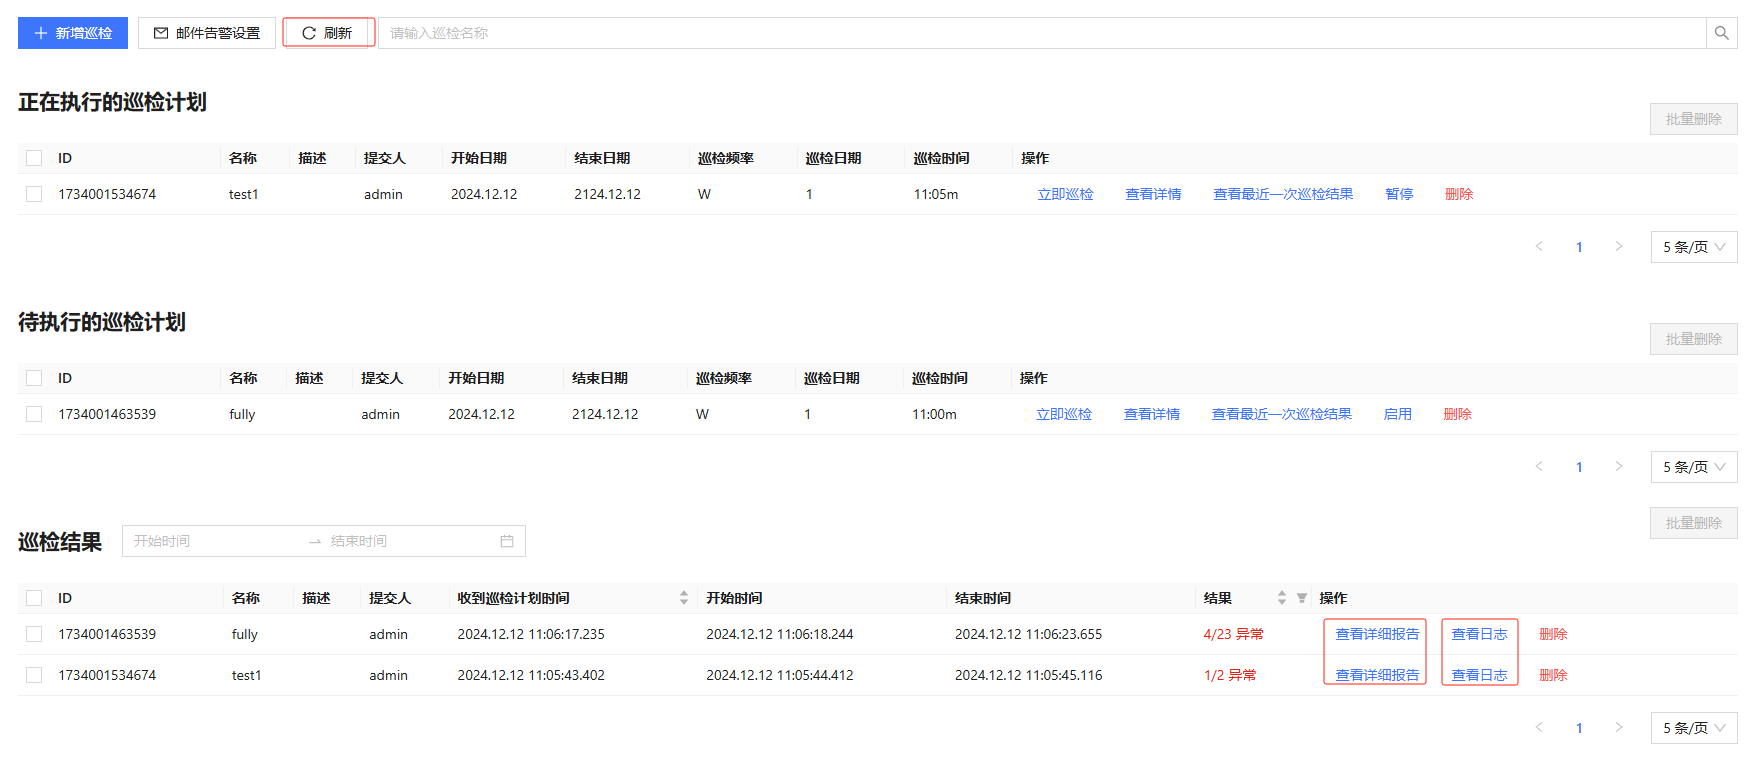Open 查看详细报告 for fully result
The height and width of the screenshot is (777, 1752).
[1376, 634]
